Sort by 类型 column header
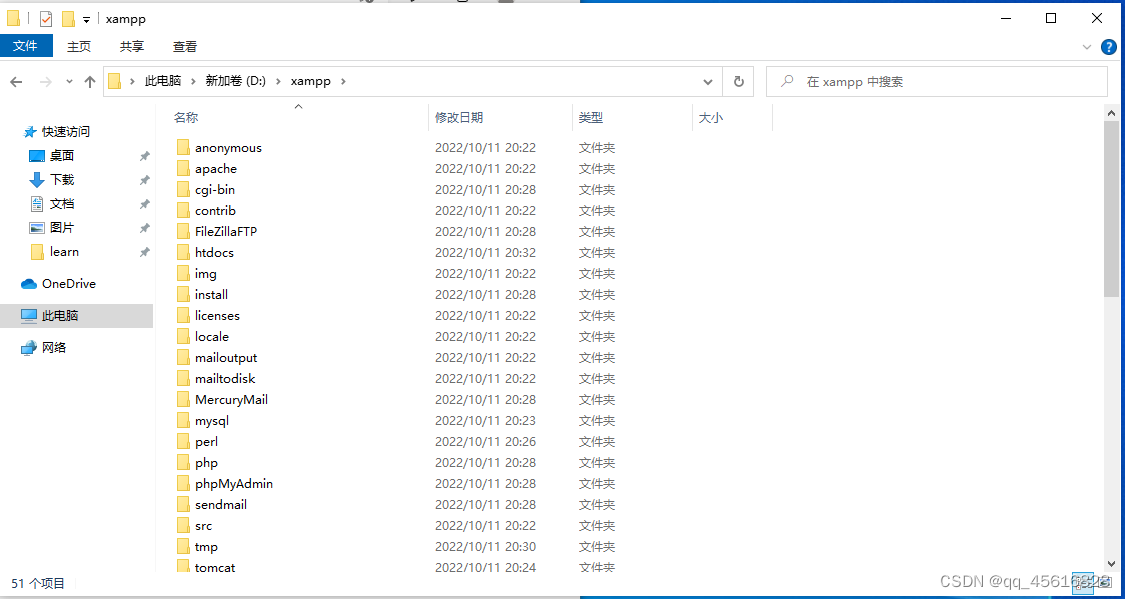The image size is (1125, 599). click(591, 118)
